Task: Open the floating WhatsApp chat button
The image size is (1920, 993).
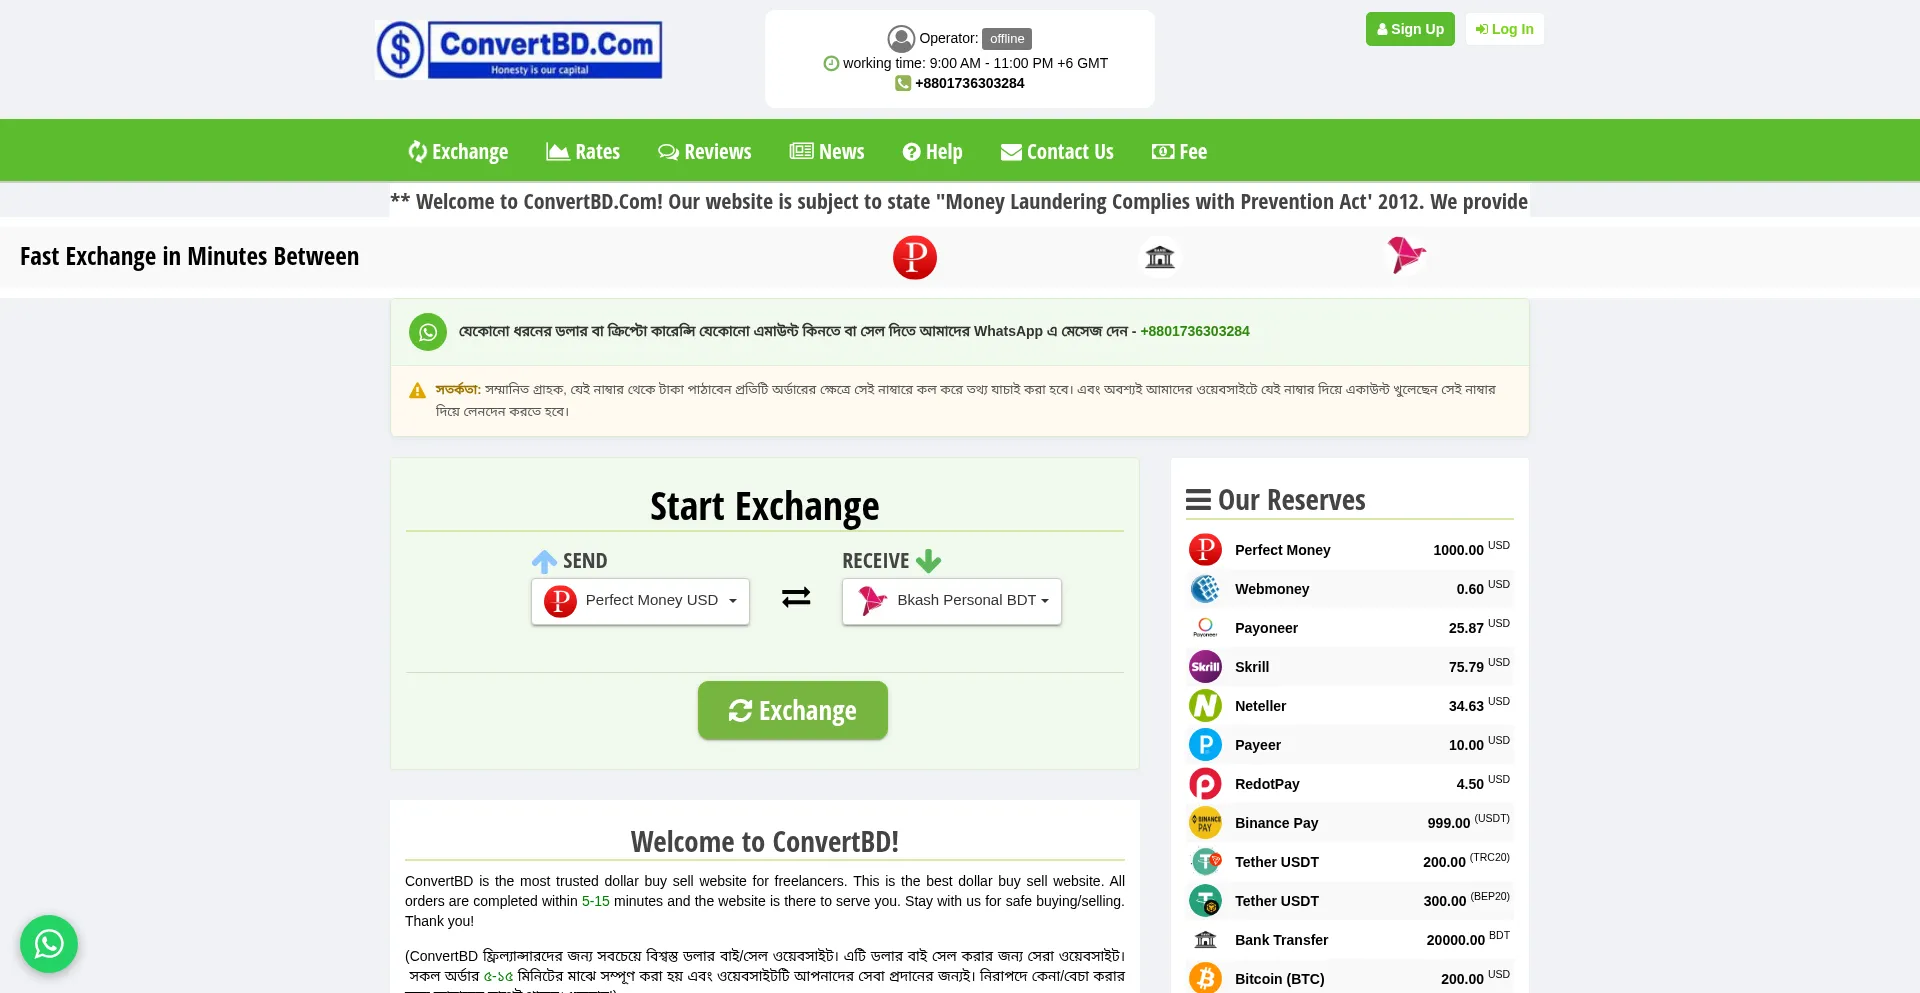Action: tap(49, 944)
